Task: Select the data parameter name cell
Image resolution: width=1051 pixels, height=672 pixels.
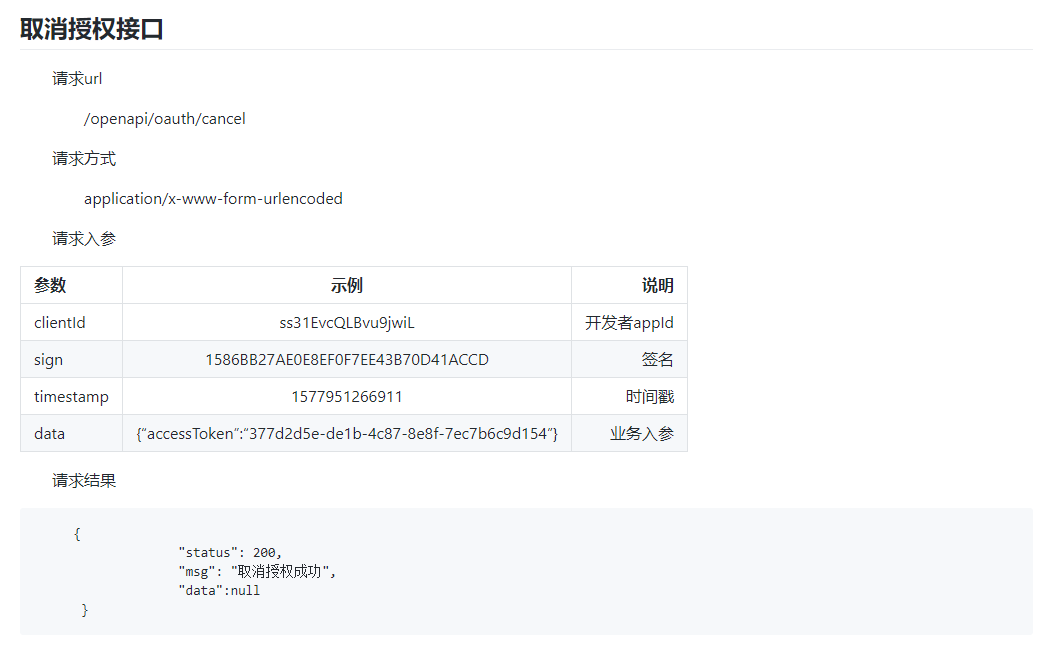Action: coord(47,433)
